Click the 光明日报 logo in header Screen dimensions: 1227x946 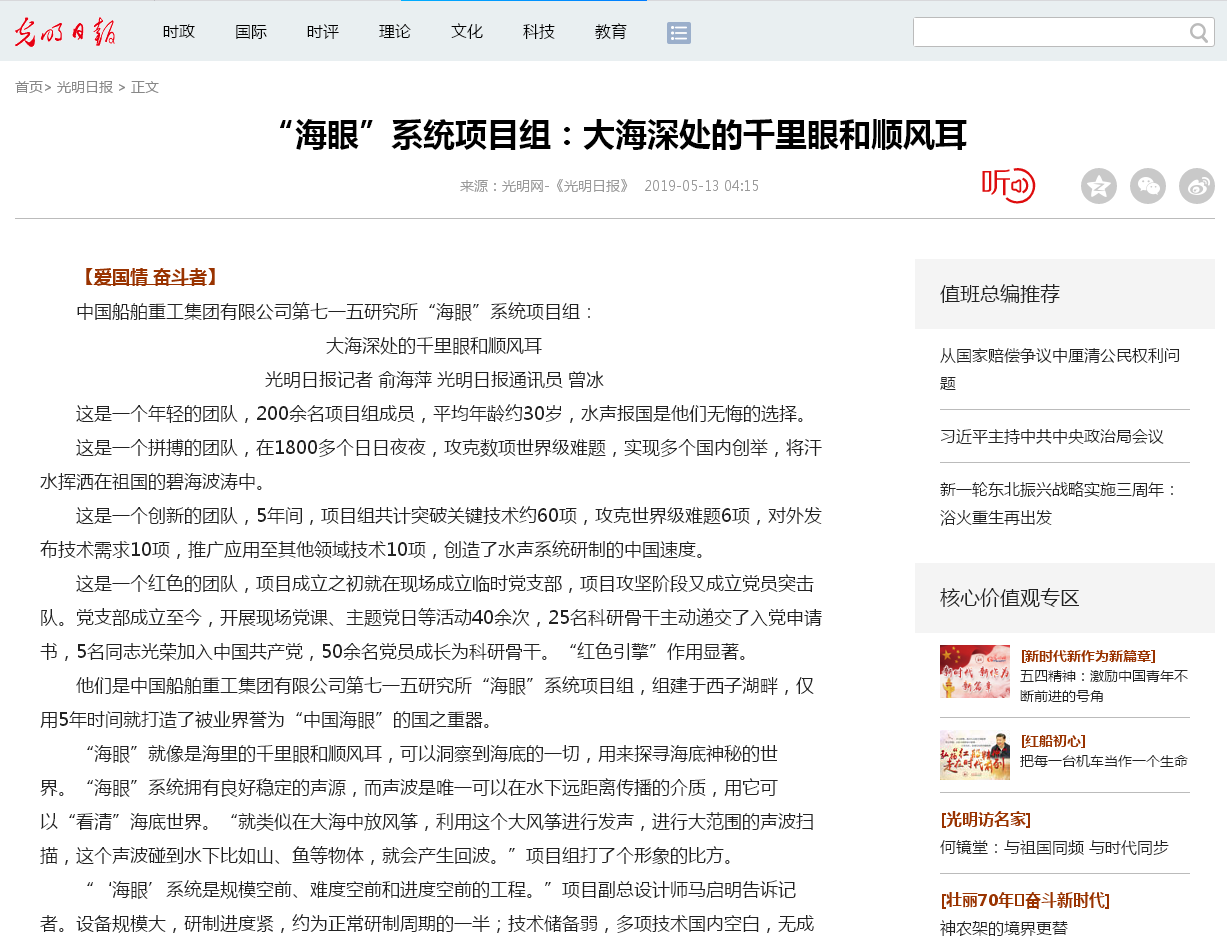coord(65,32)
